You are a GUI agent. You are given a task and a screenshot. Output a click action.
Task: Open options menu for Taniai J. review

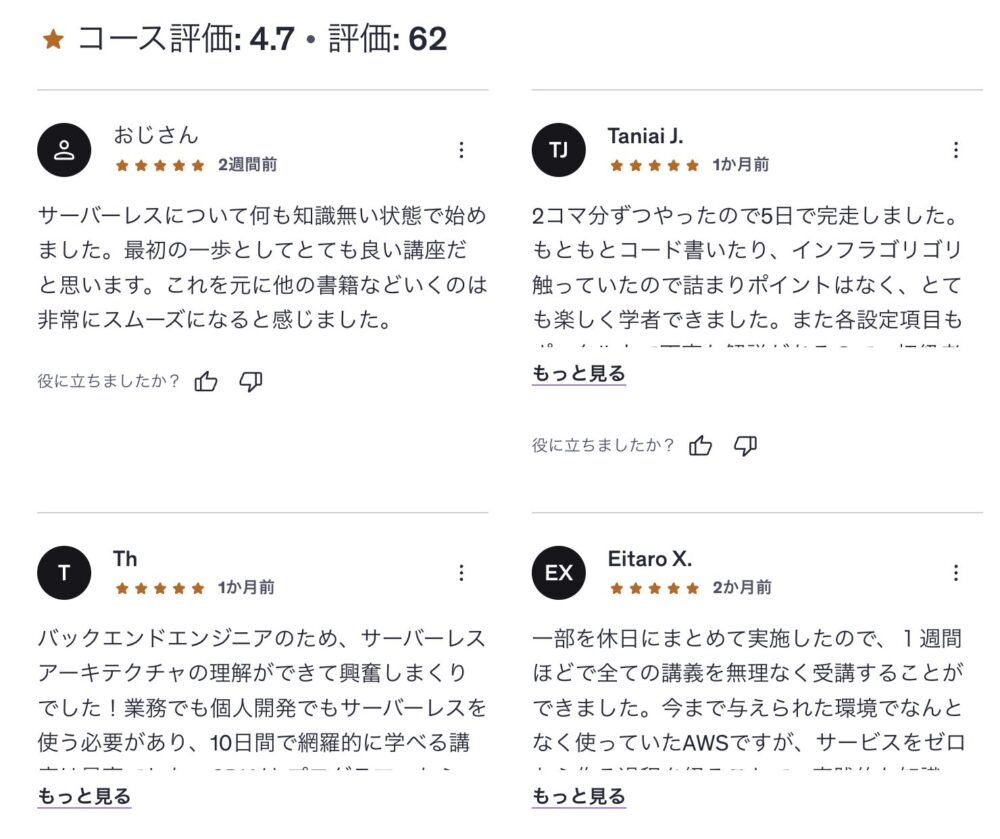pyautogui.click(x=955, y=150)
